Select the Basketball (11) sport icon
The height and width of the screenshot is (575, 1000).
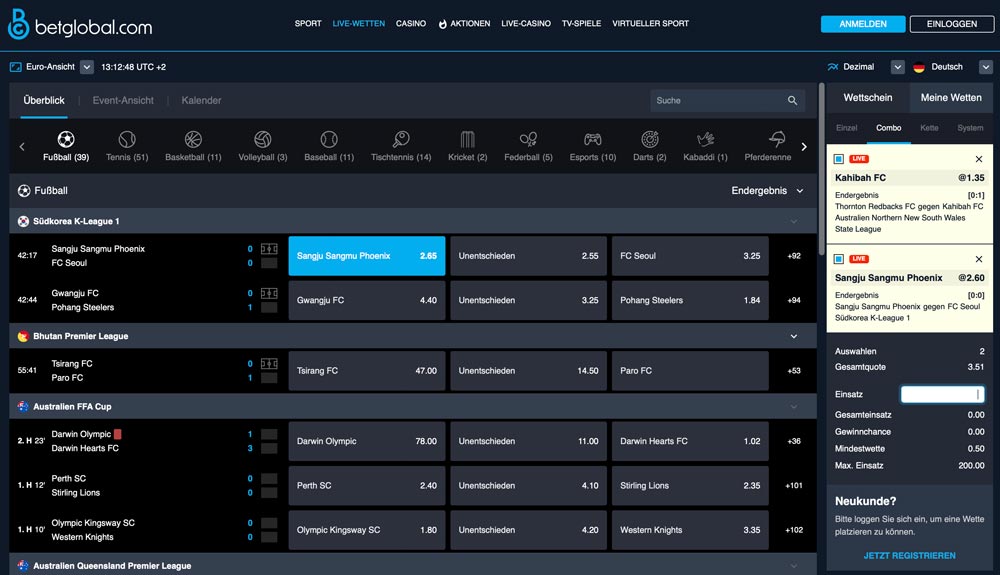193,139
